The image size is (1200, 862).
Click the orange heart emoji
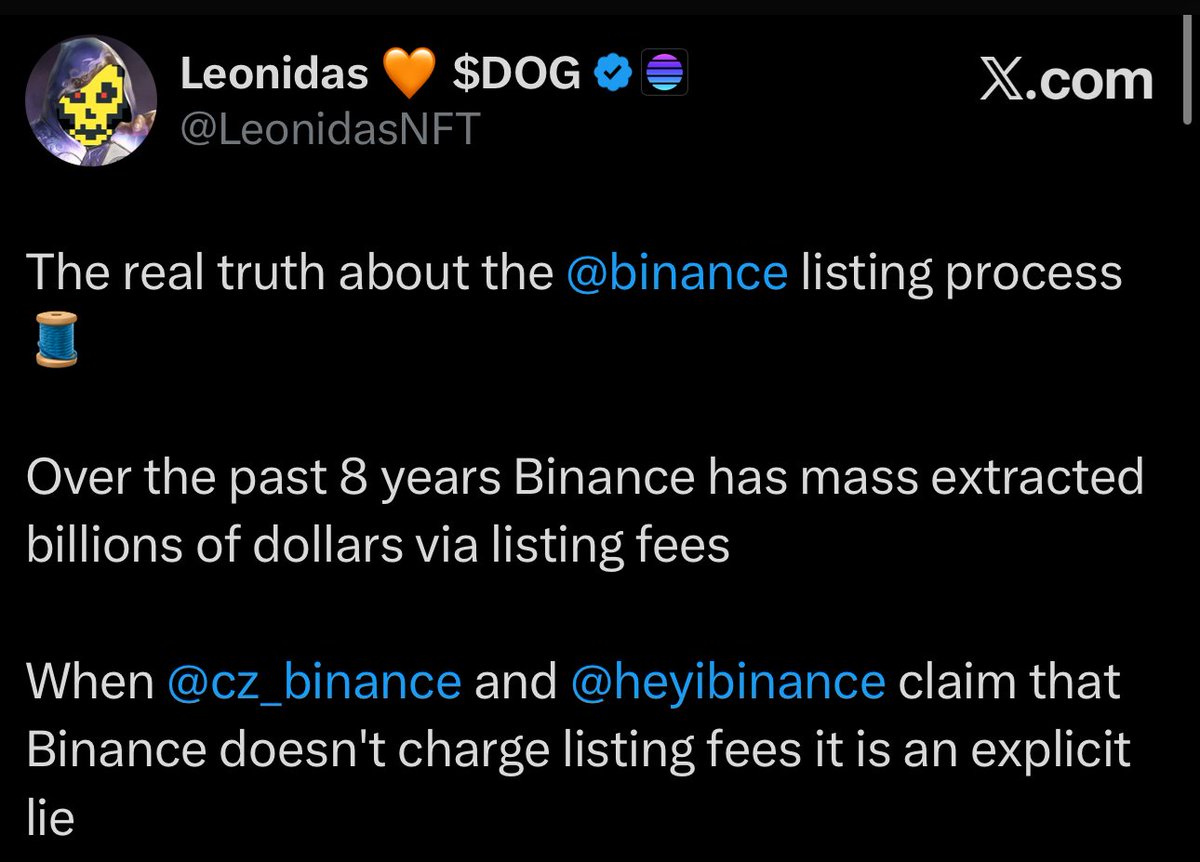coord(412,77)
